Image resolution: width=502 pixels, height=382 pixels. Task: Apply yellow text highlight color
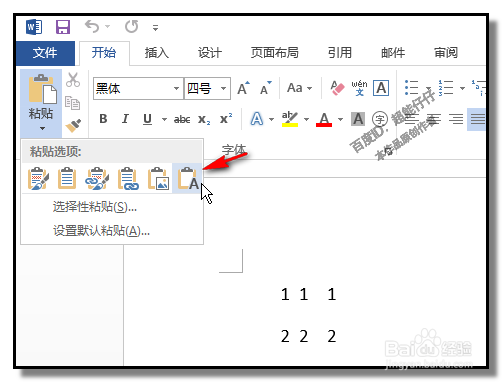(290, 119)
